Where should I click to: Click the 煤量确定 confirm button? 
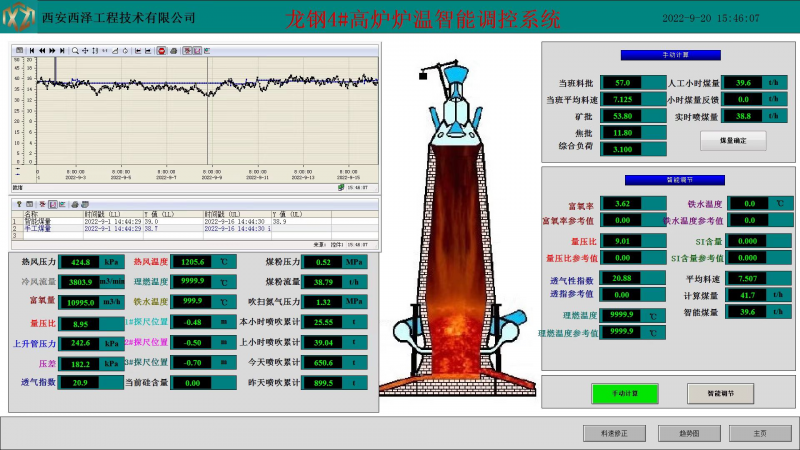pos(733,142)
